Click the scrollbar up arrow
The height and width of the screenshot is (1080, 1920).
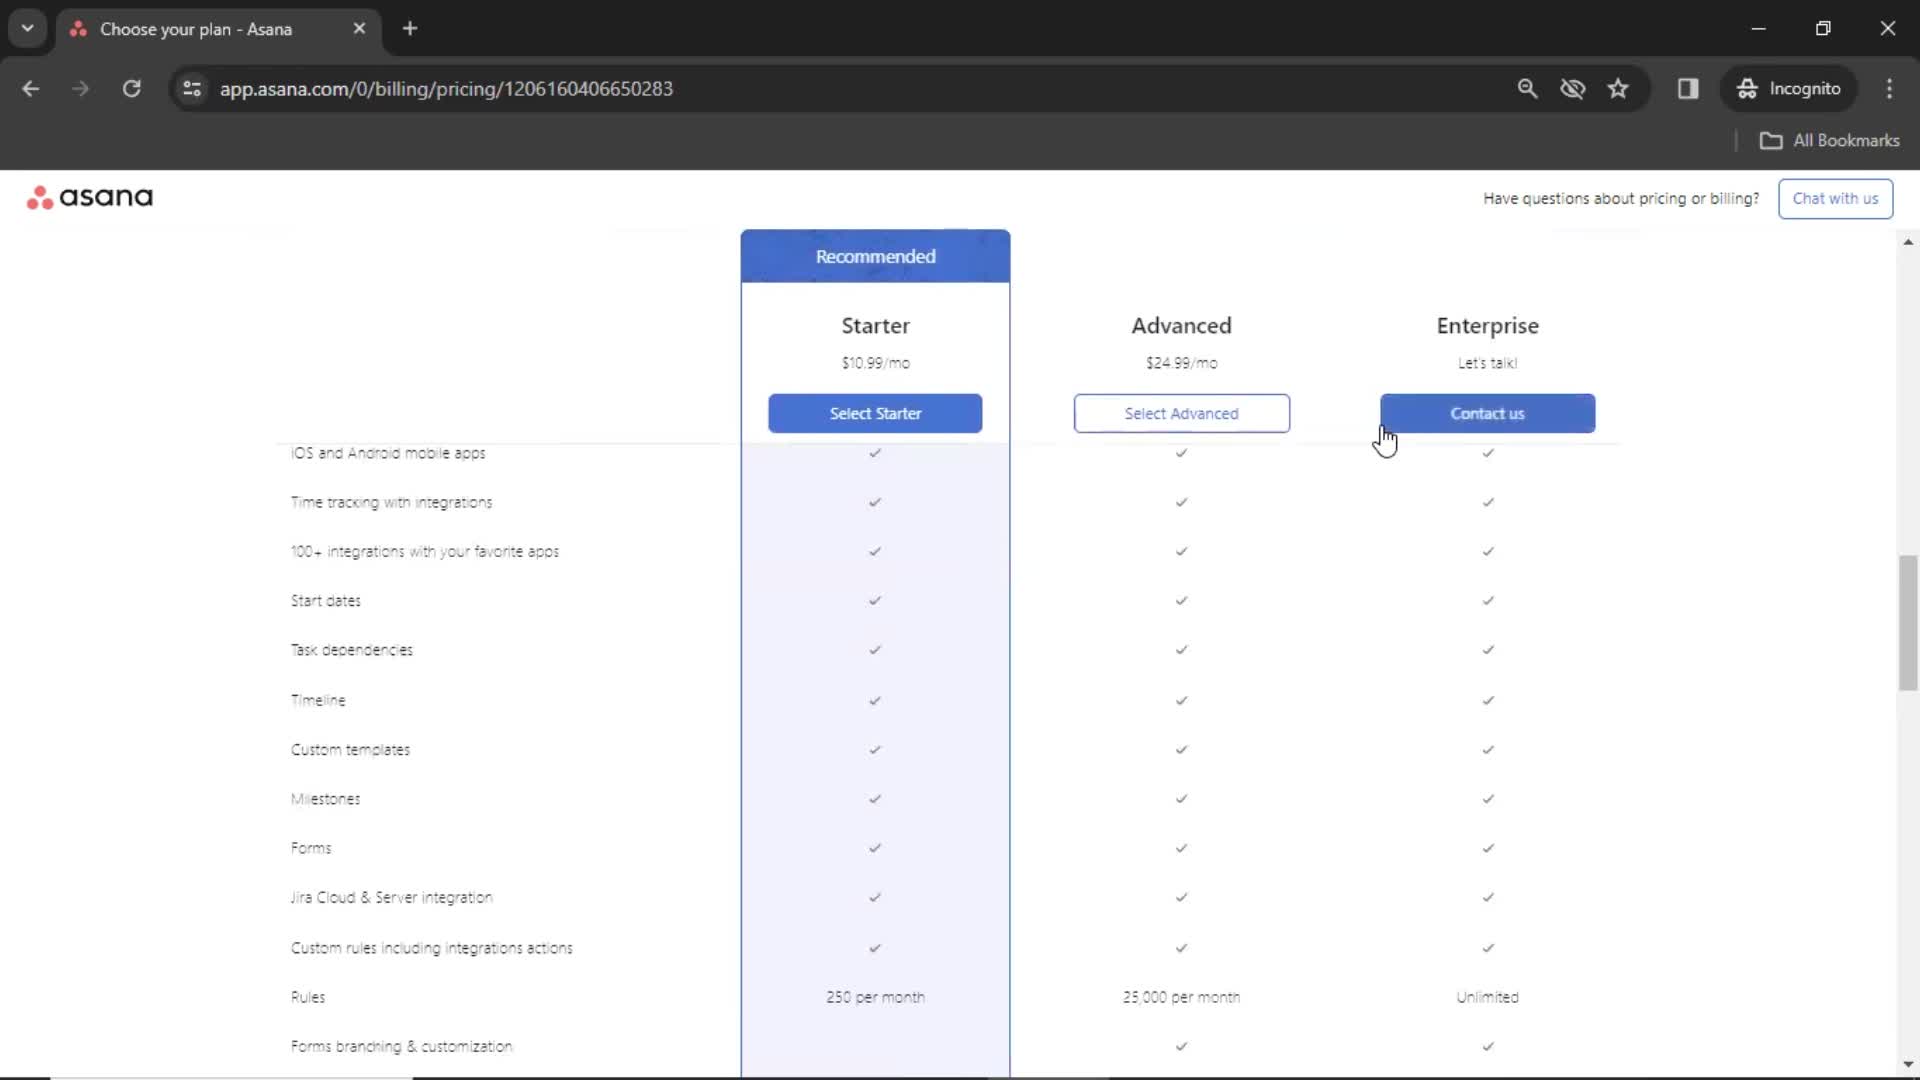(x=1908, y=242)
